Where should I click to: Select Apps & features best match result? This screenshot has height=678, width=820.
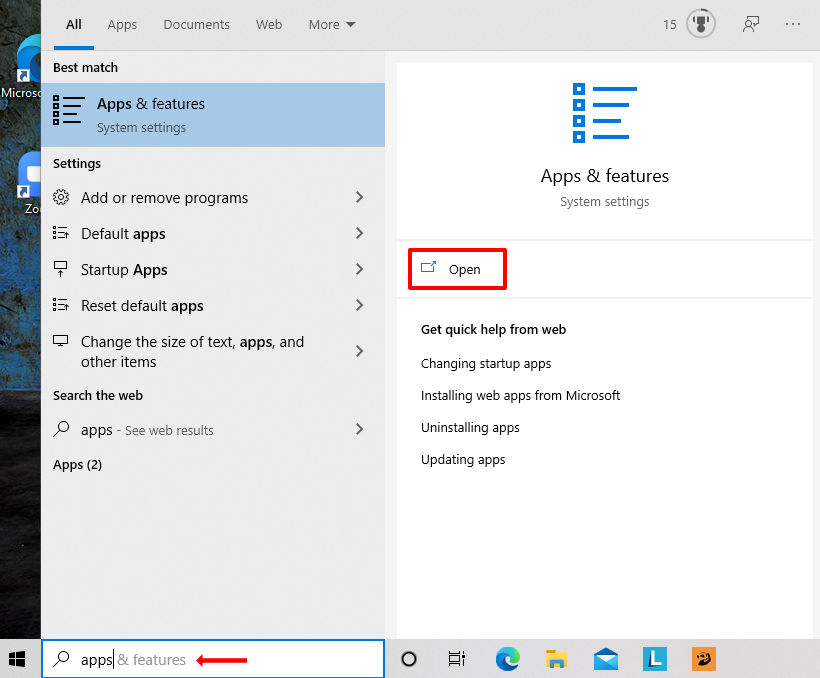pyautogui.click(x=213, y=115)
